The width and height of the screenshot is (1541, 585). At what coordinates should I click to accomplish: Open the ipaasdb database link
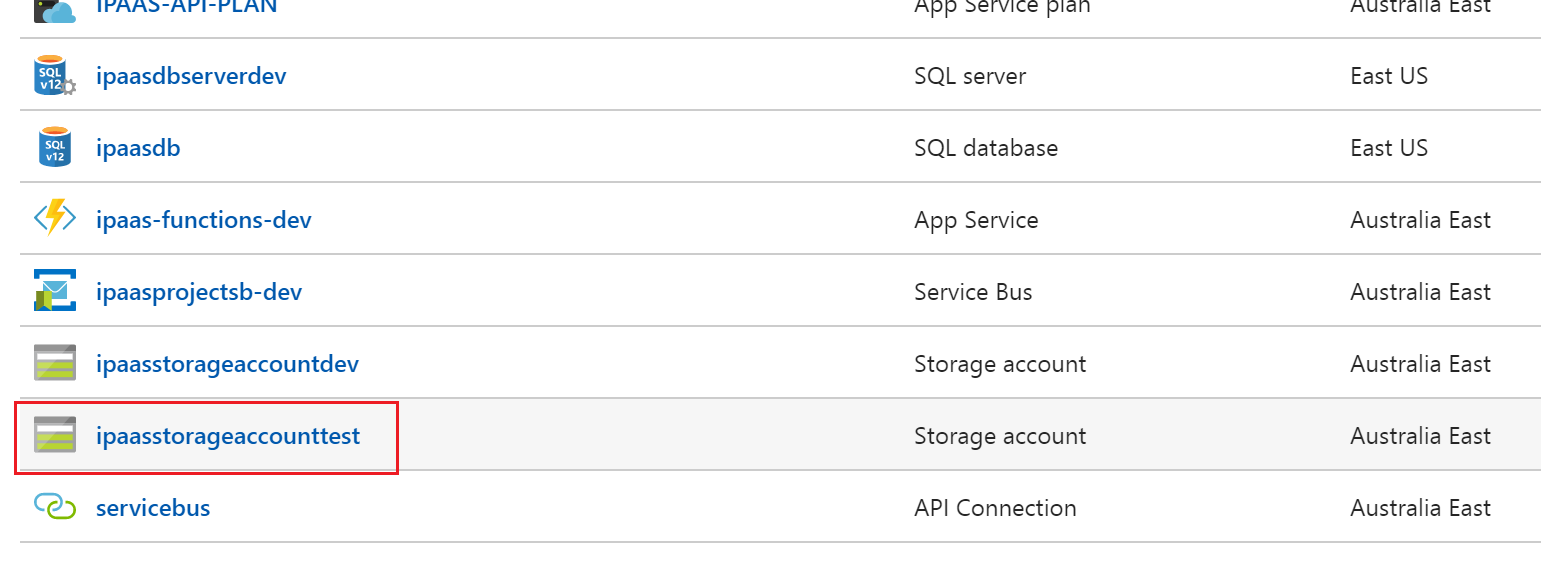[138, 148]
